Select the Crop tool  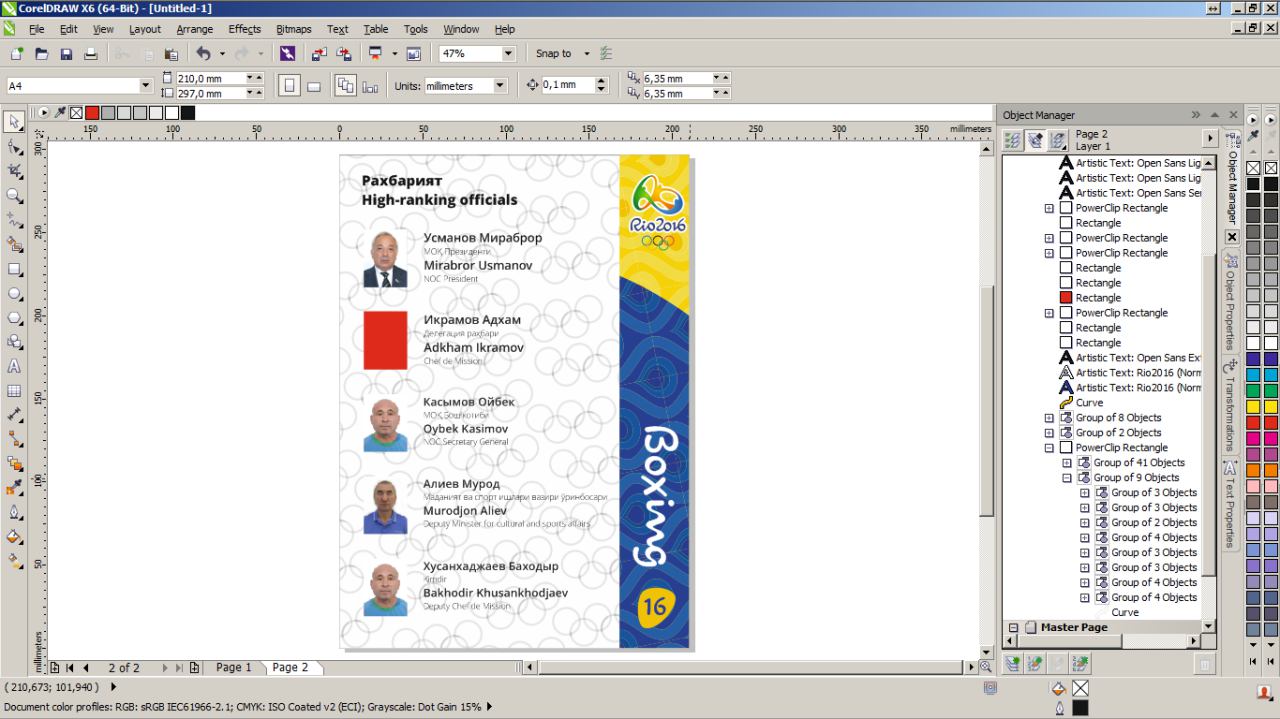[x=15, y=171]
